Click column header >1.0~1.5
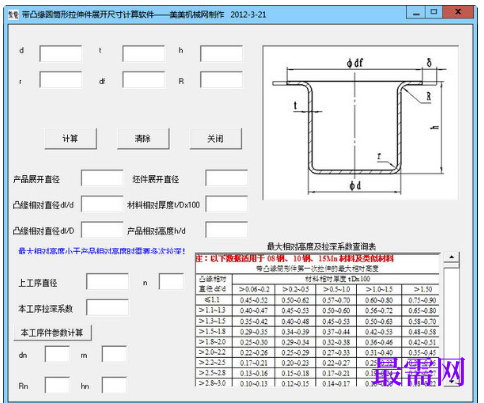Viewport: 484px width, 403px height. pyautogui.click(x=379, y=289)
